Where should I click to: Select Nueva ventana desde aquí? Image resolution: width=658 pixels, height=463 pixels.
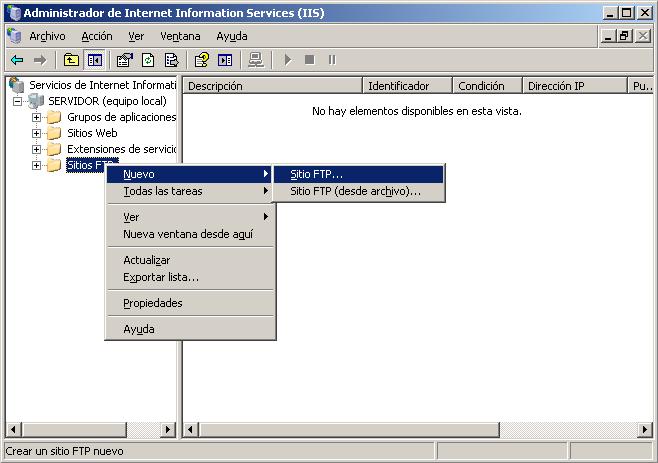point(190,234)
